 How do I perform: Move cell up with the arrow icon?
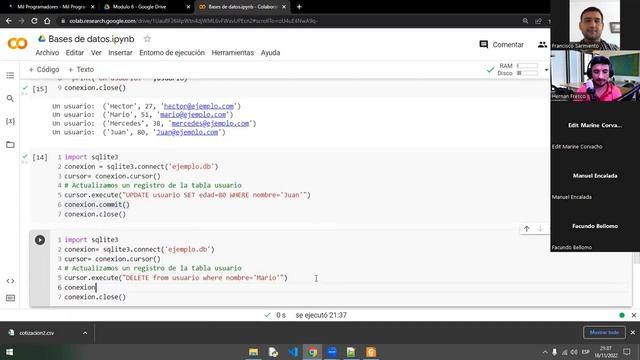click(x=527, y=229)
